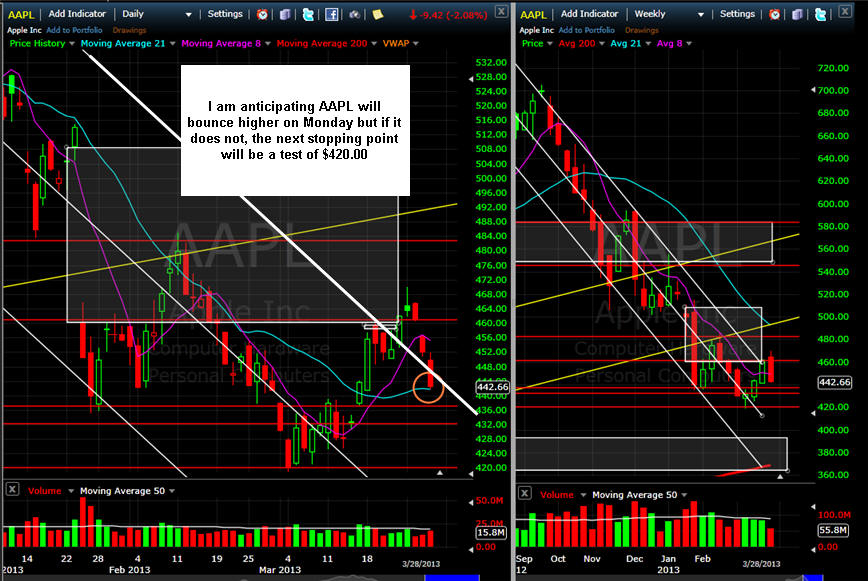This screenshot has width=868, height=581.
Task: Close the Volume panel in the Daily chart
Action: pyautogui.click(x=12, y=489)
